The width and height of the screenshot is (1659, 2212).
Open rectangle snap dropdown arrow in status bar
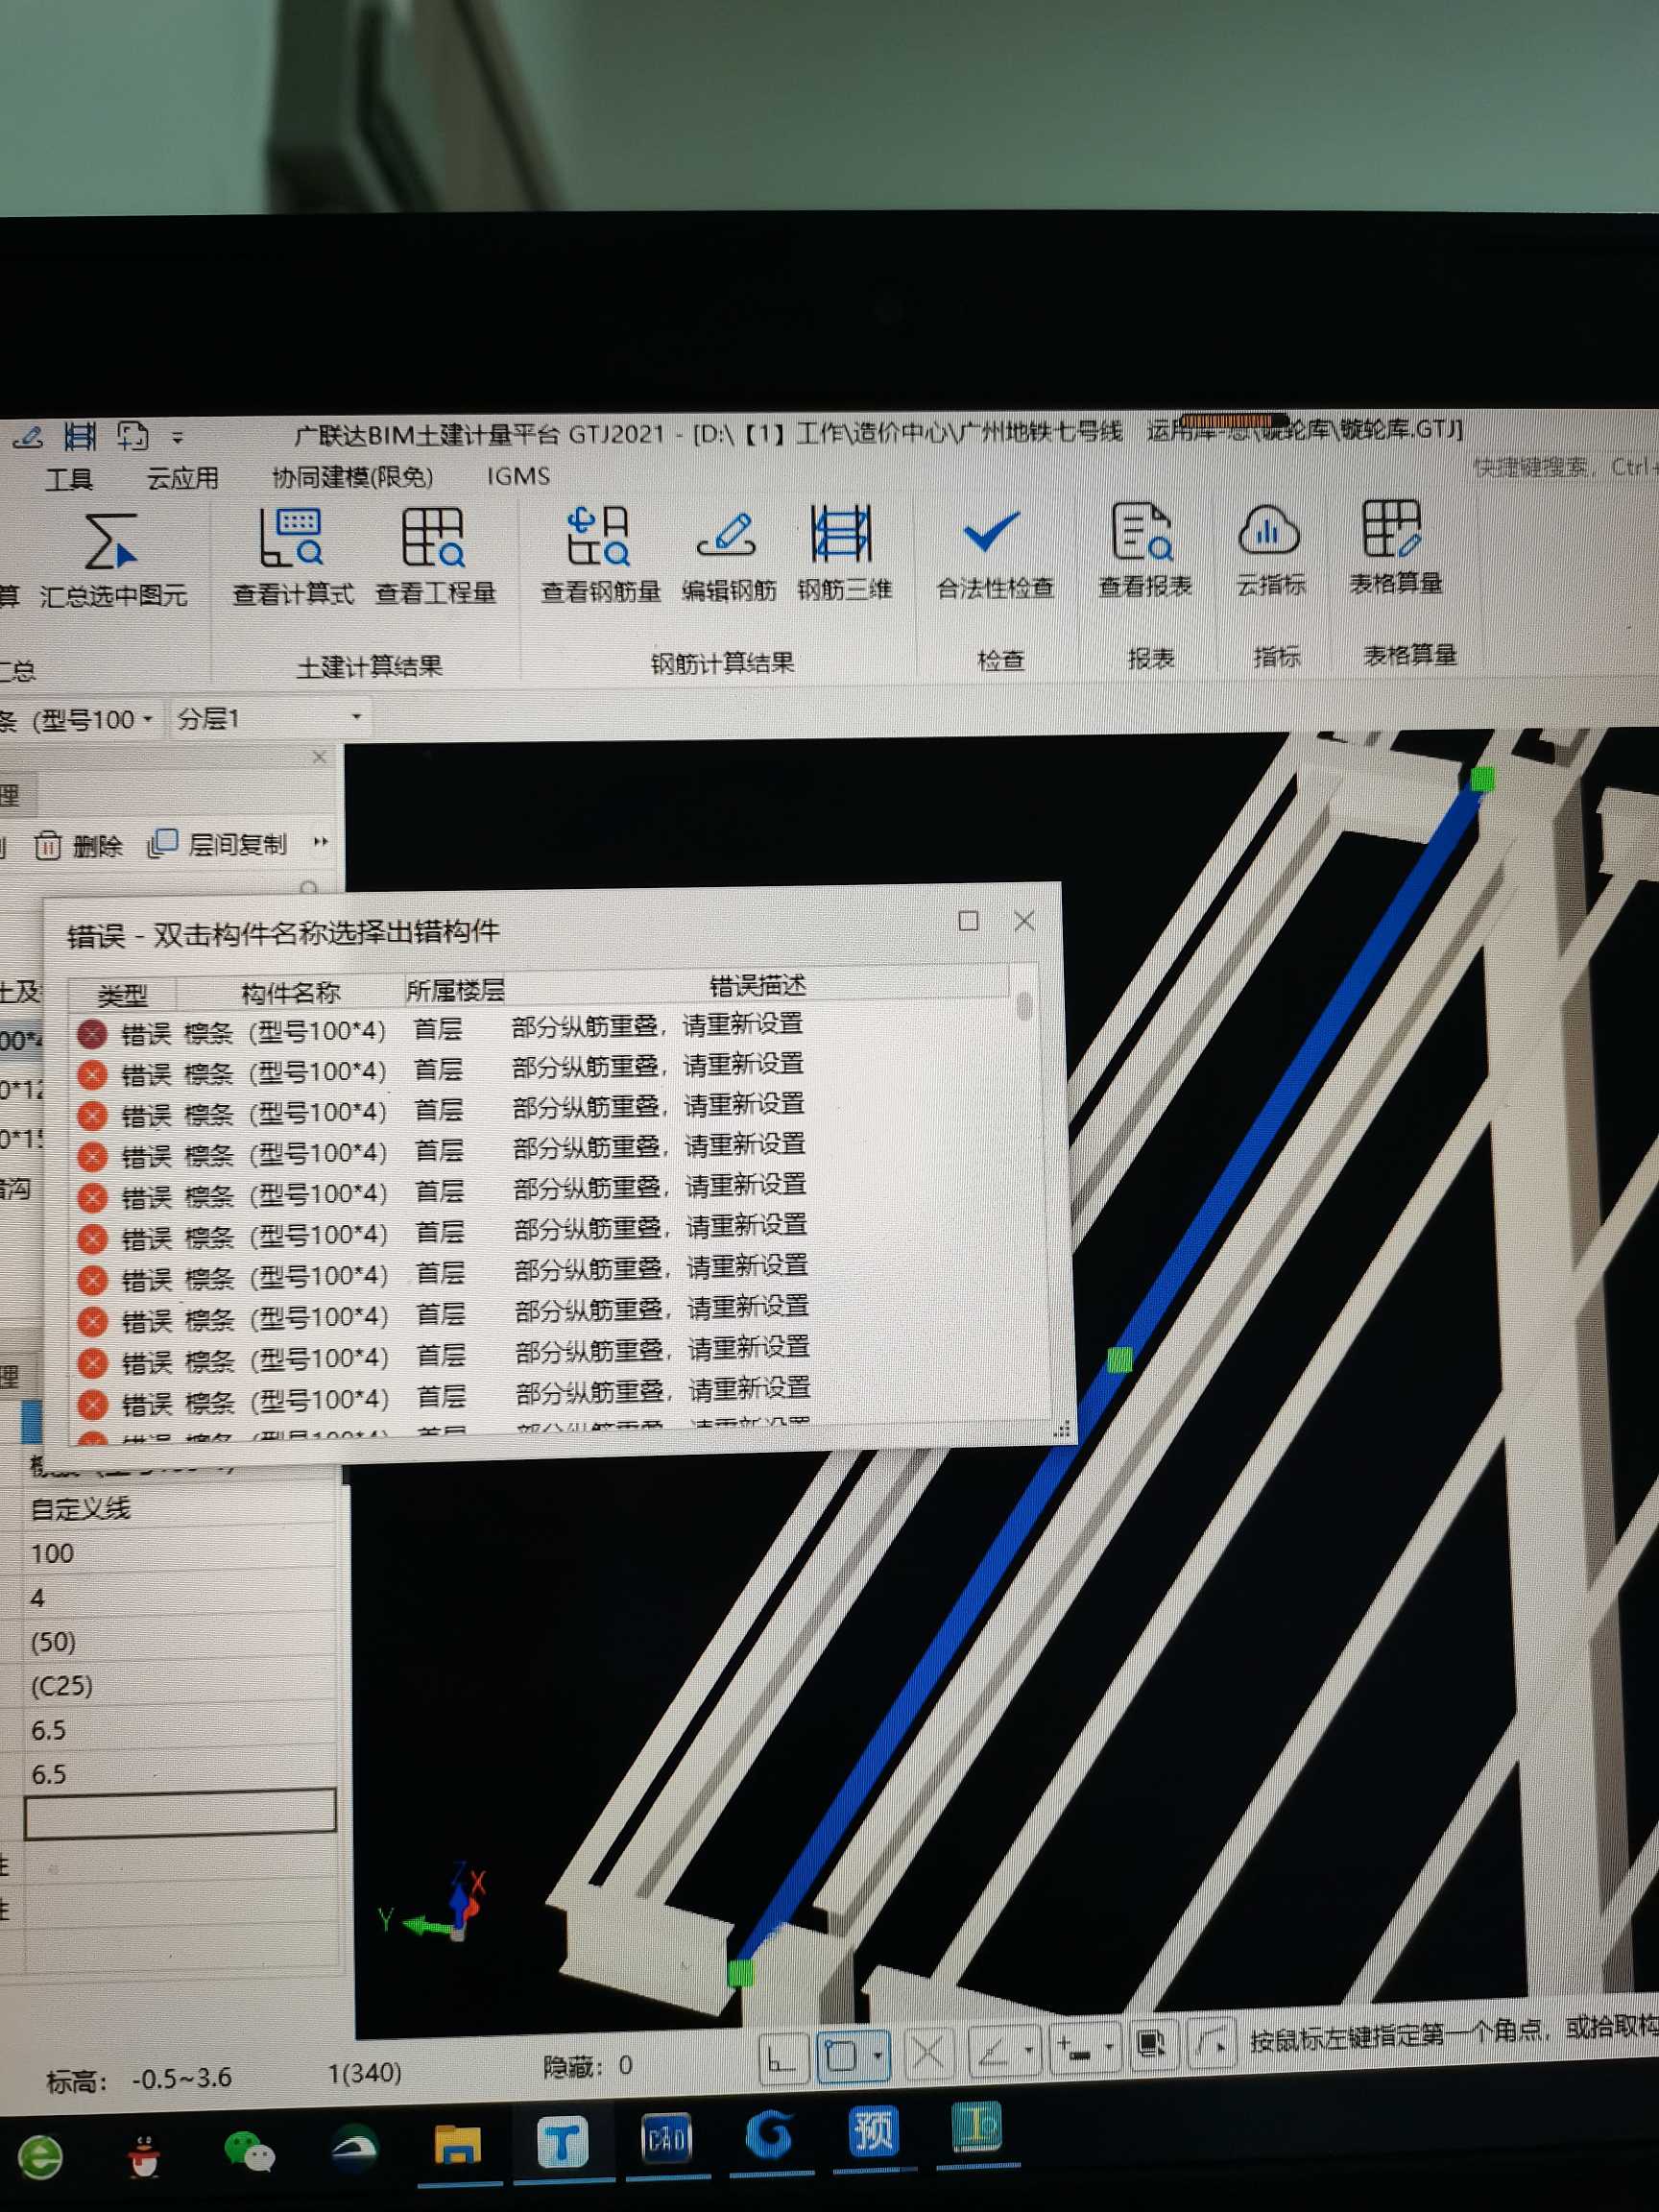pos(877,2056)
